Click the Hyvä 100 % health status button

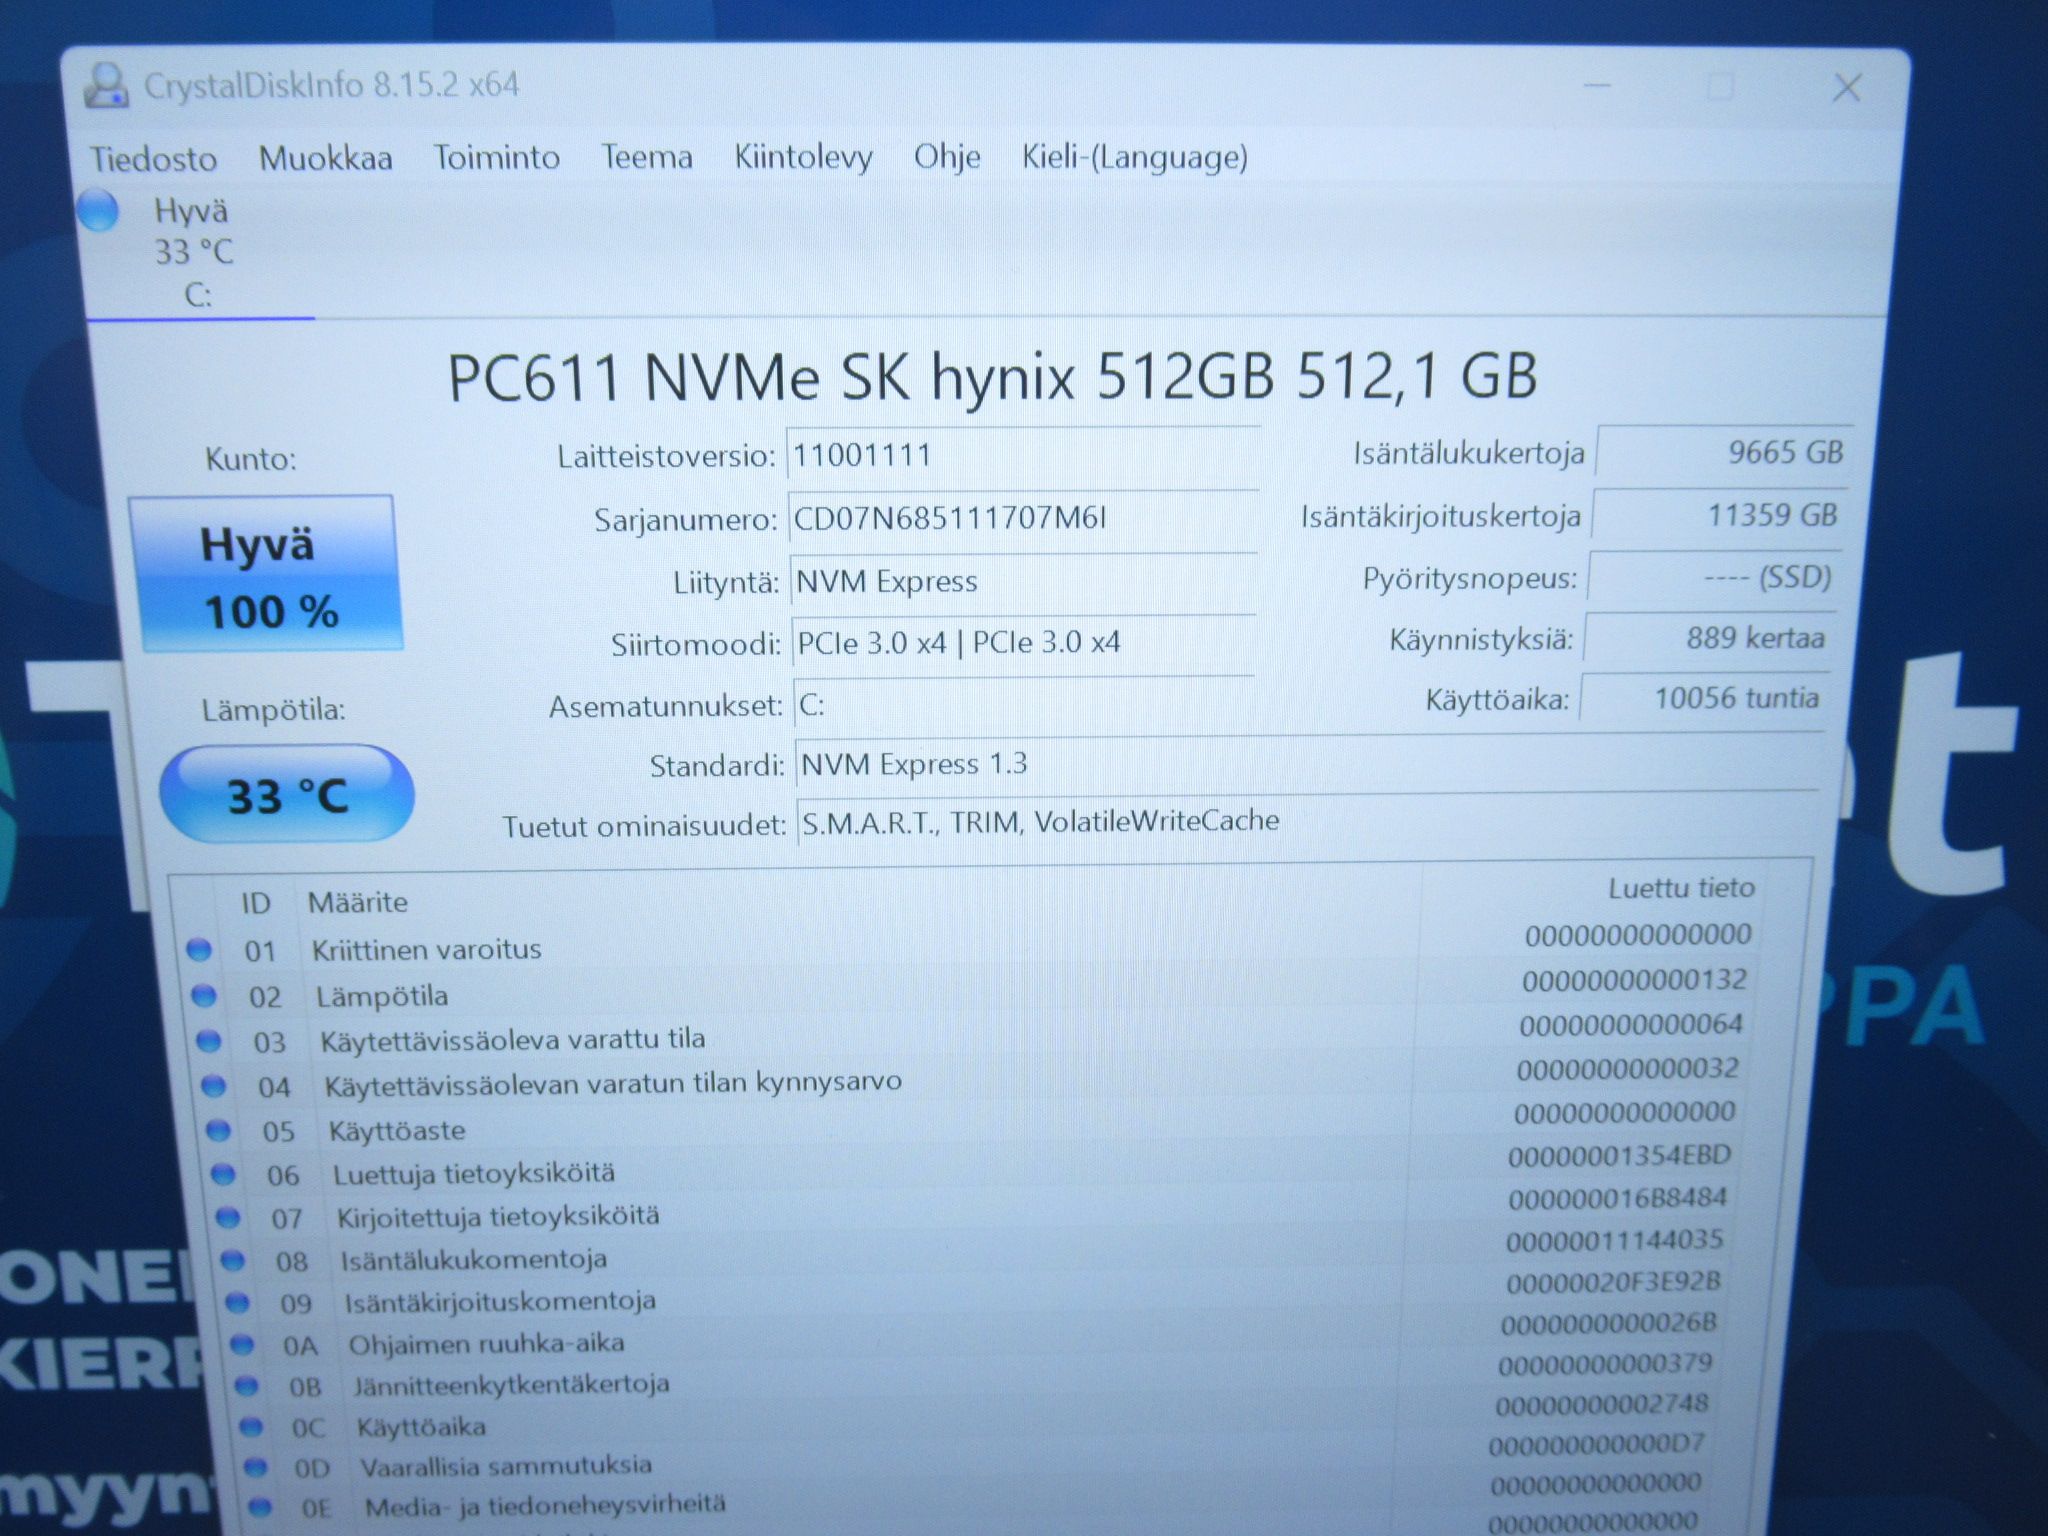coord(265,574)
